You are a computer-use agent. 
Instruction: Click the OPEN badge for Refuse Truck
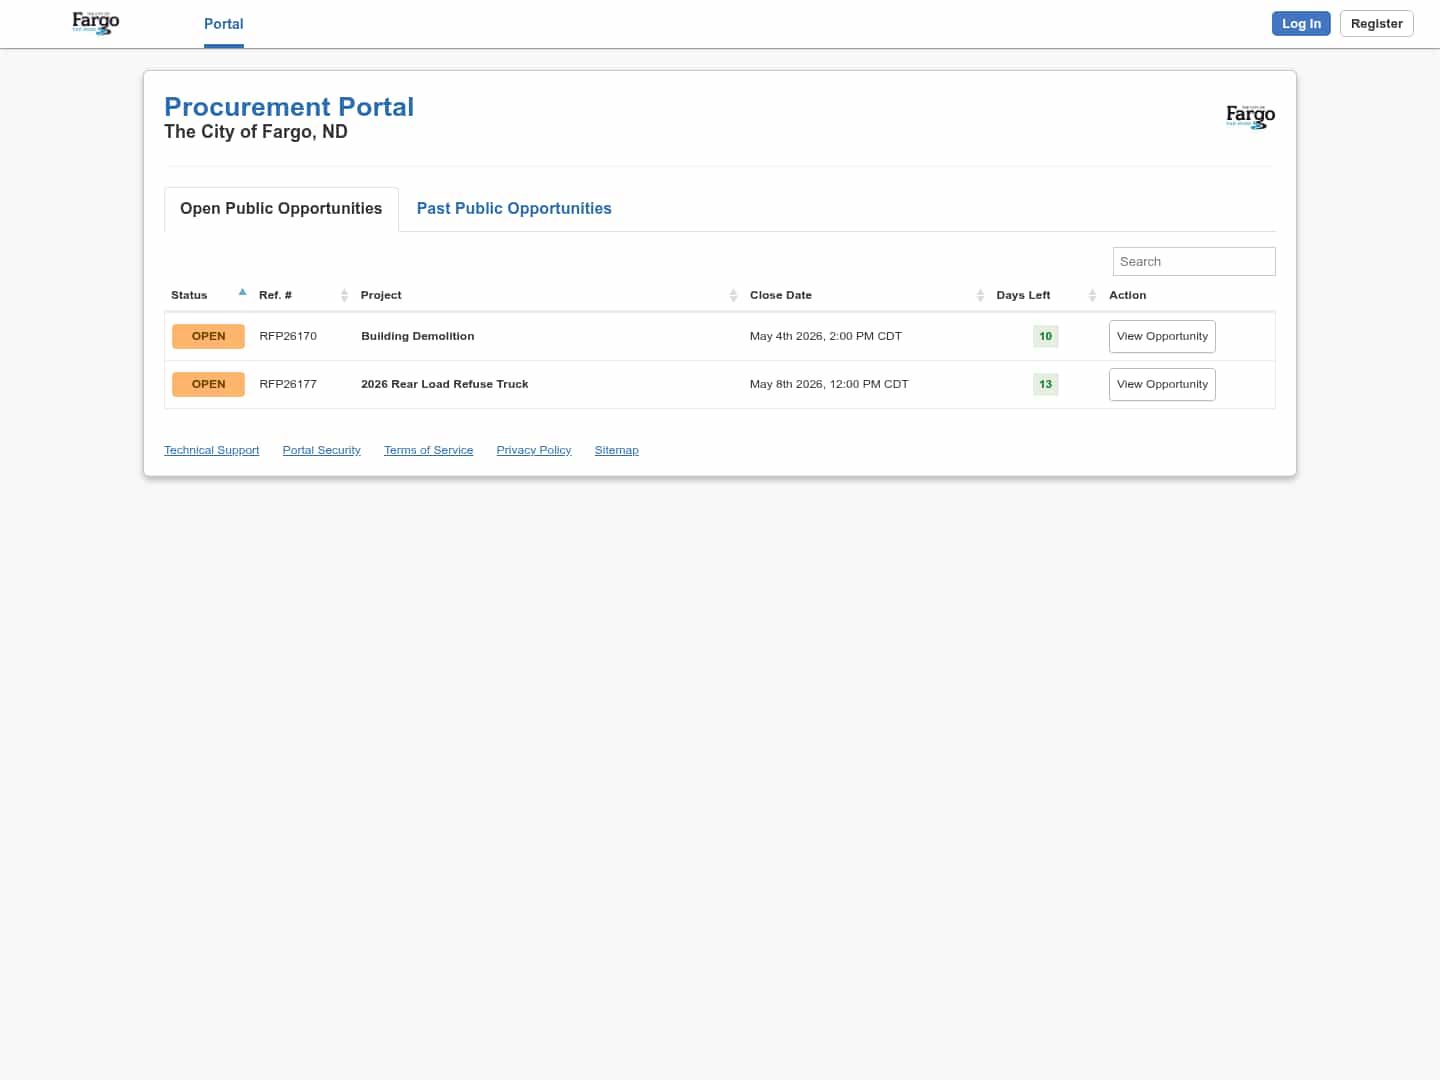tap(208, 385)
